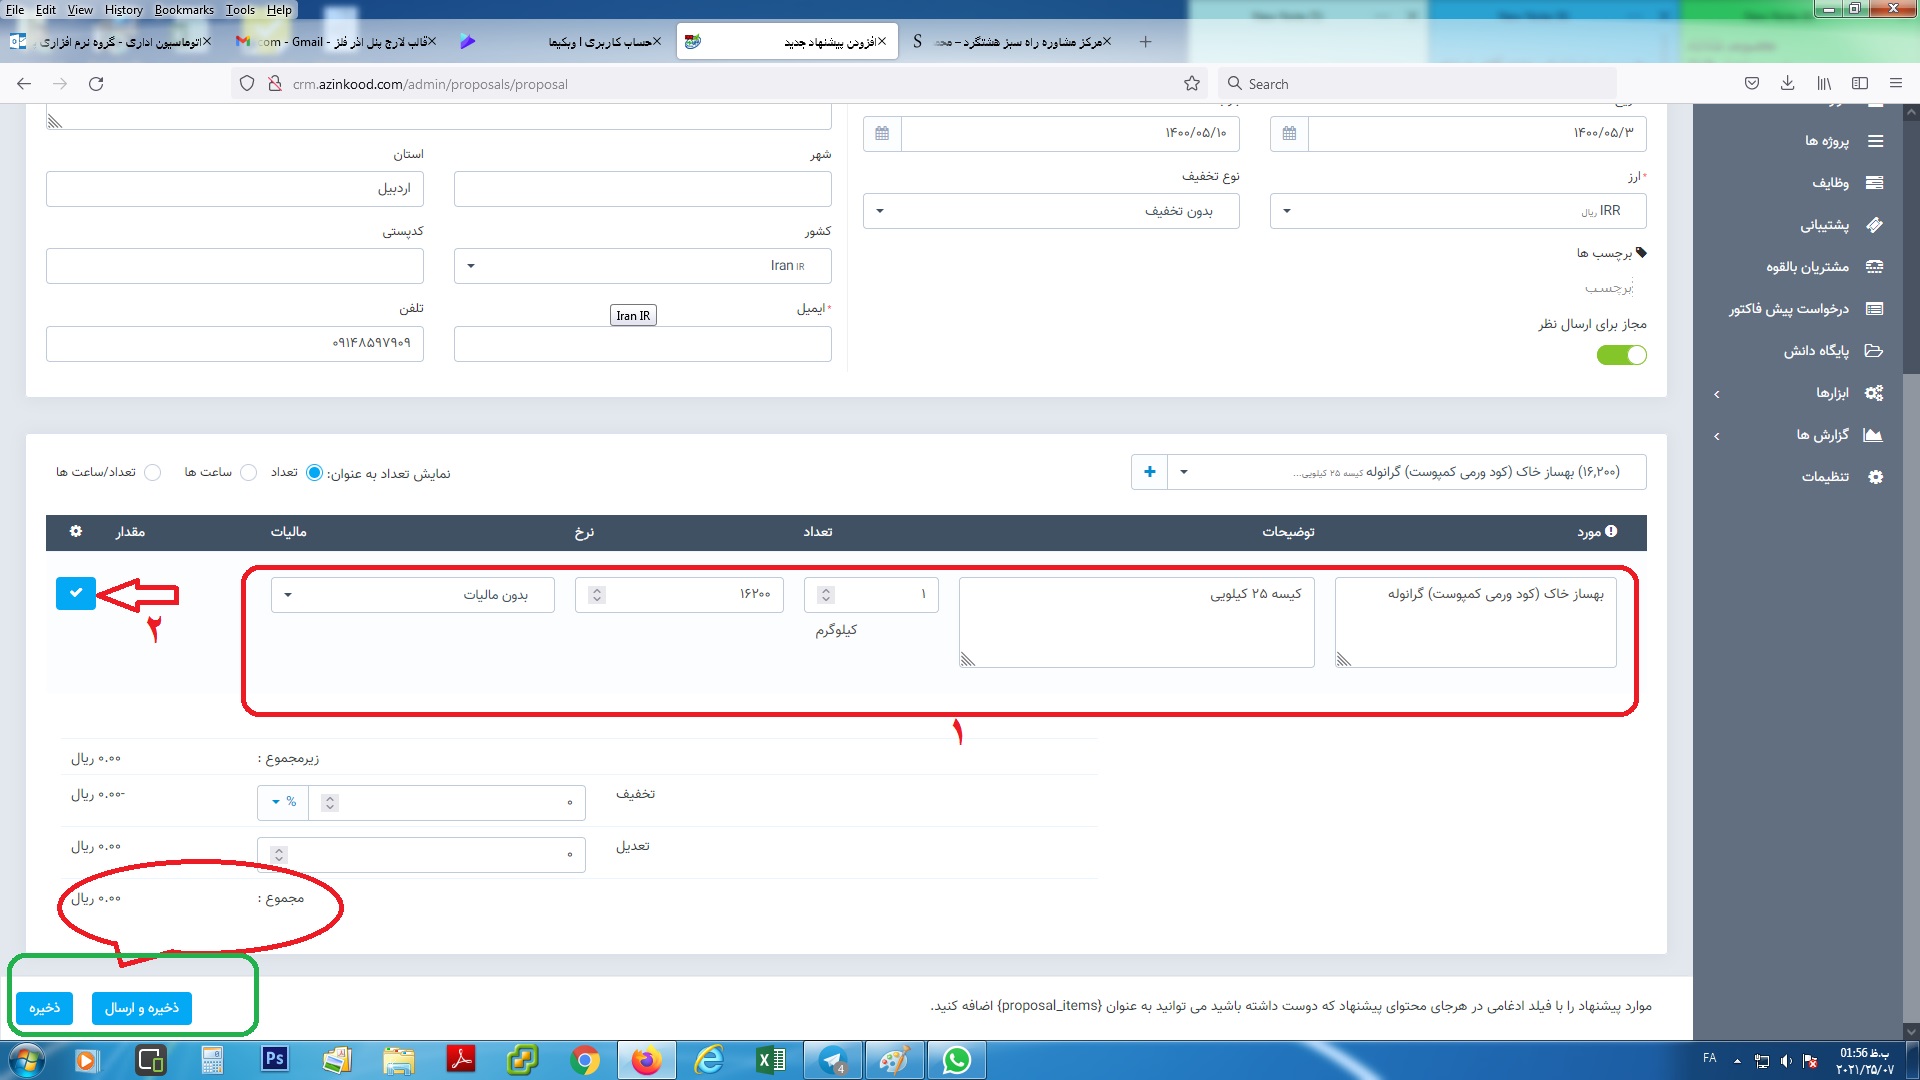This screenshot has width=1920, height=1080.
Task: Open the Edit menu
Action: tap(46, 10)
